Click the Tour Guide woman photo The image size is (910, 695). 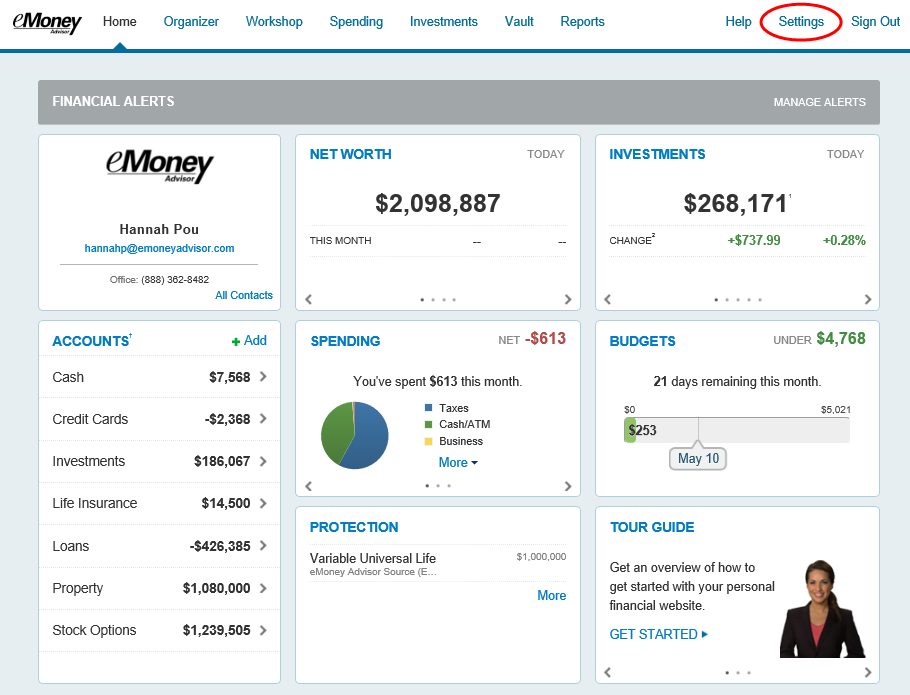tap(822, 609)
